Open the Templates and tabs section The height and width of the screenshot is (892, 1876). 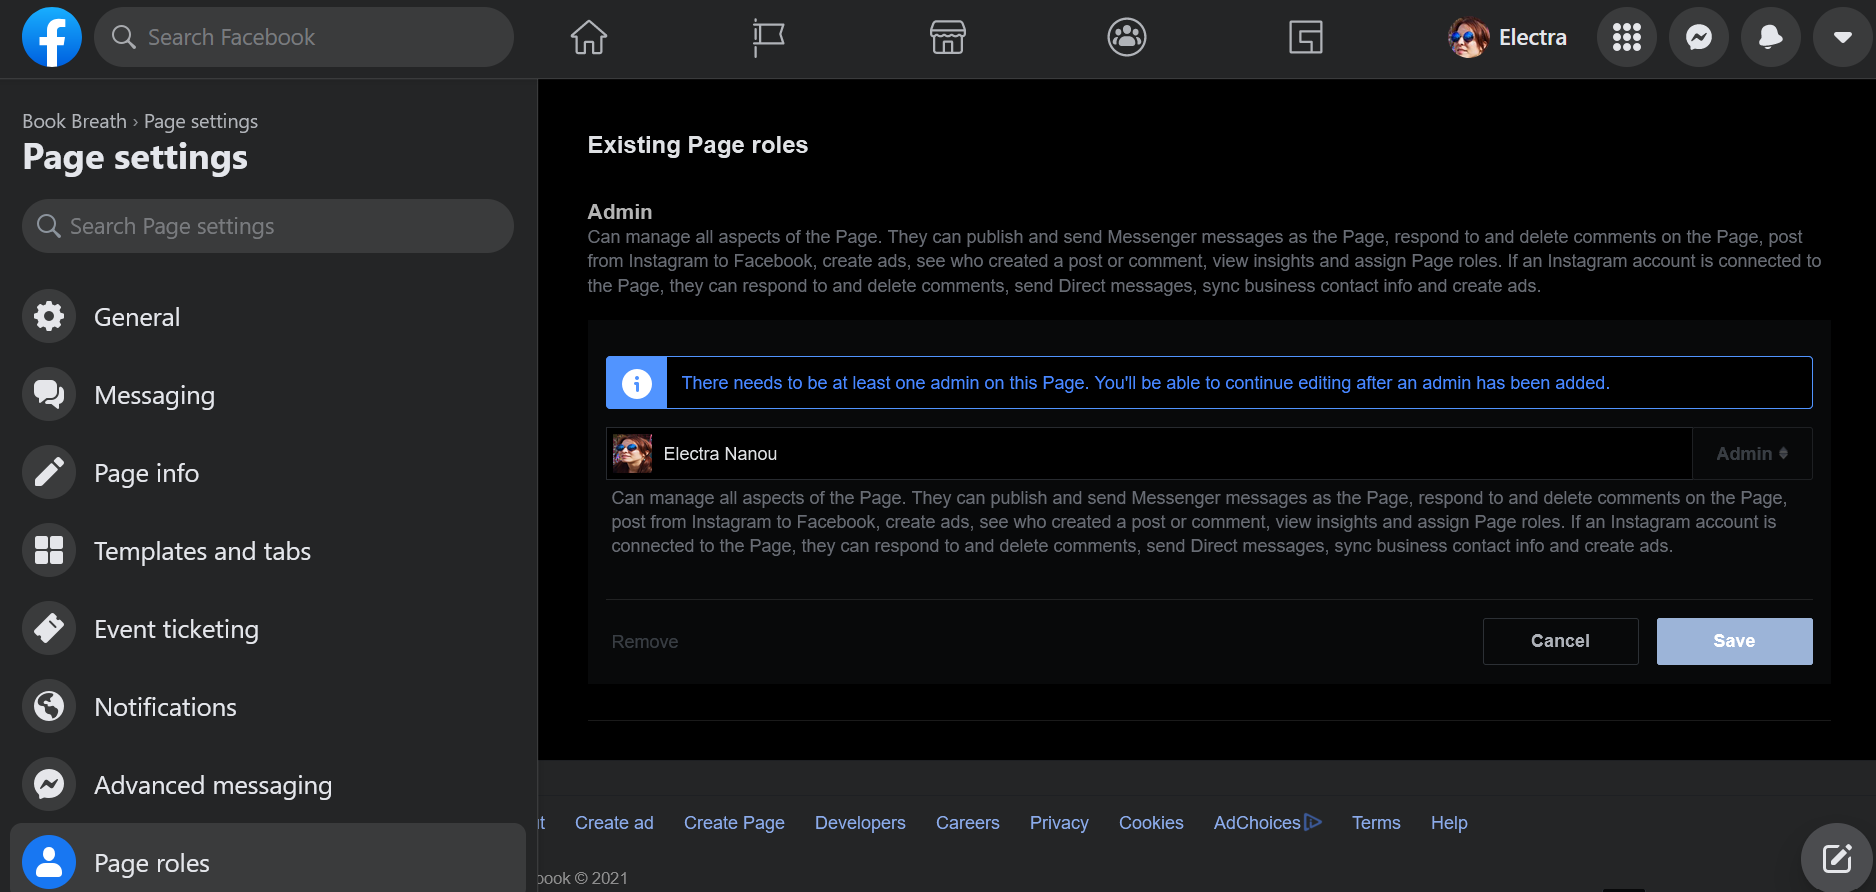click(x=202, y=551)
